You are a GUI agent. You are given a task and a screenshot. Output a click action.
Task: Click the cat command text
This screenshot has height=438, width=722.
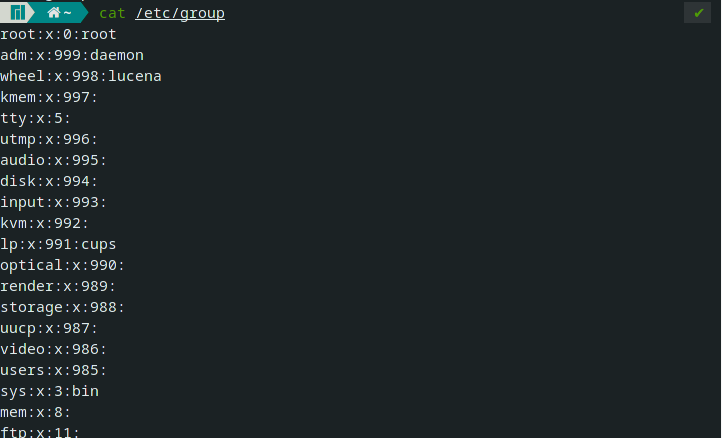[112, 14]
